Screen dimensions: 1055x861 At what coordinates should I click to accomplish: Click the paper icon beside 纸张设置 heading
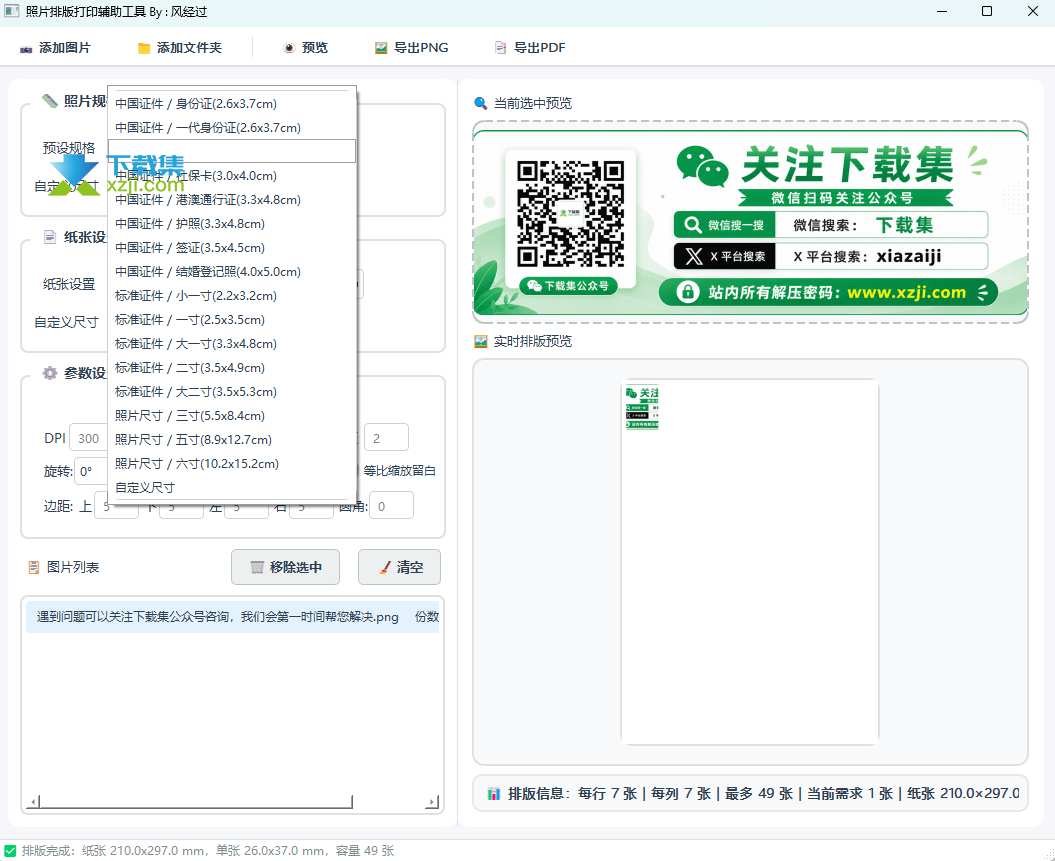pos(50,237)
